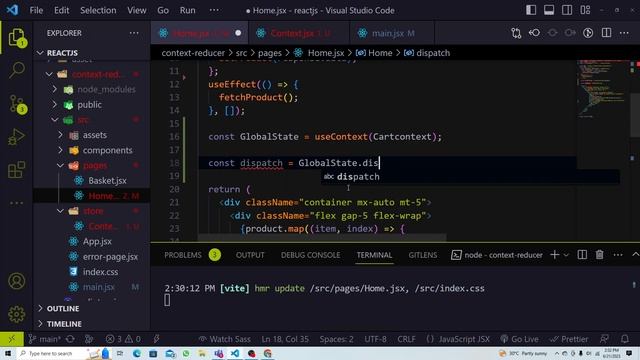The image size is (640, 360).
Task: Click the file annotations toggle icon
Action: tap(588, 33)
